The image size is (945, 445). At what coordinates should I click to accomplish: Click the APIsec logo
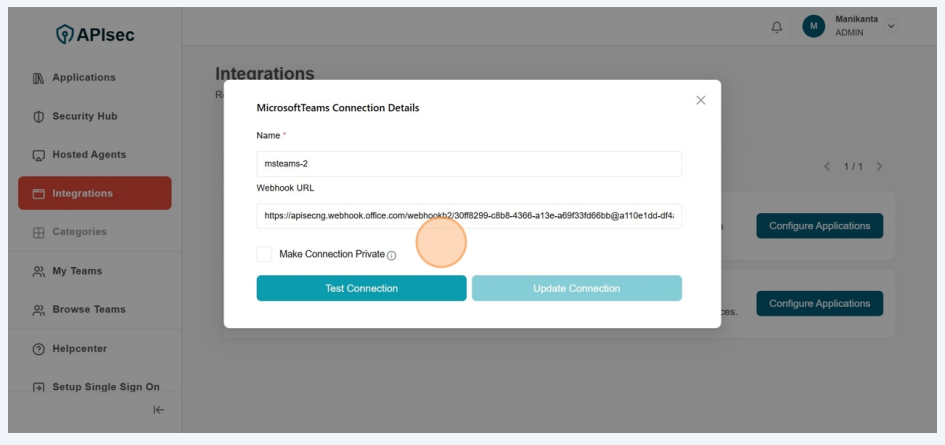pos(95,37)
